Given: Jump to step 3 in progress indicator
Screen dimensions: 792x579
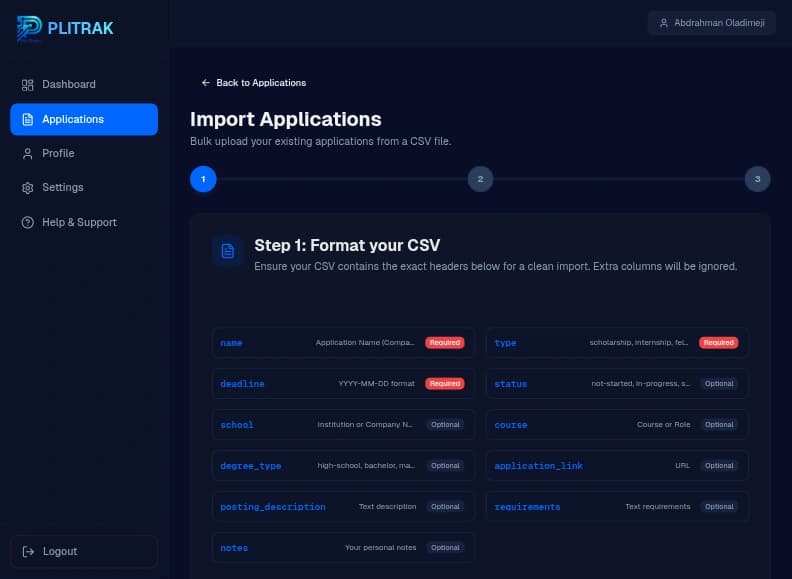Looking at the screenshot, I should tap(757, 179).
